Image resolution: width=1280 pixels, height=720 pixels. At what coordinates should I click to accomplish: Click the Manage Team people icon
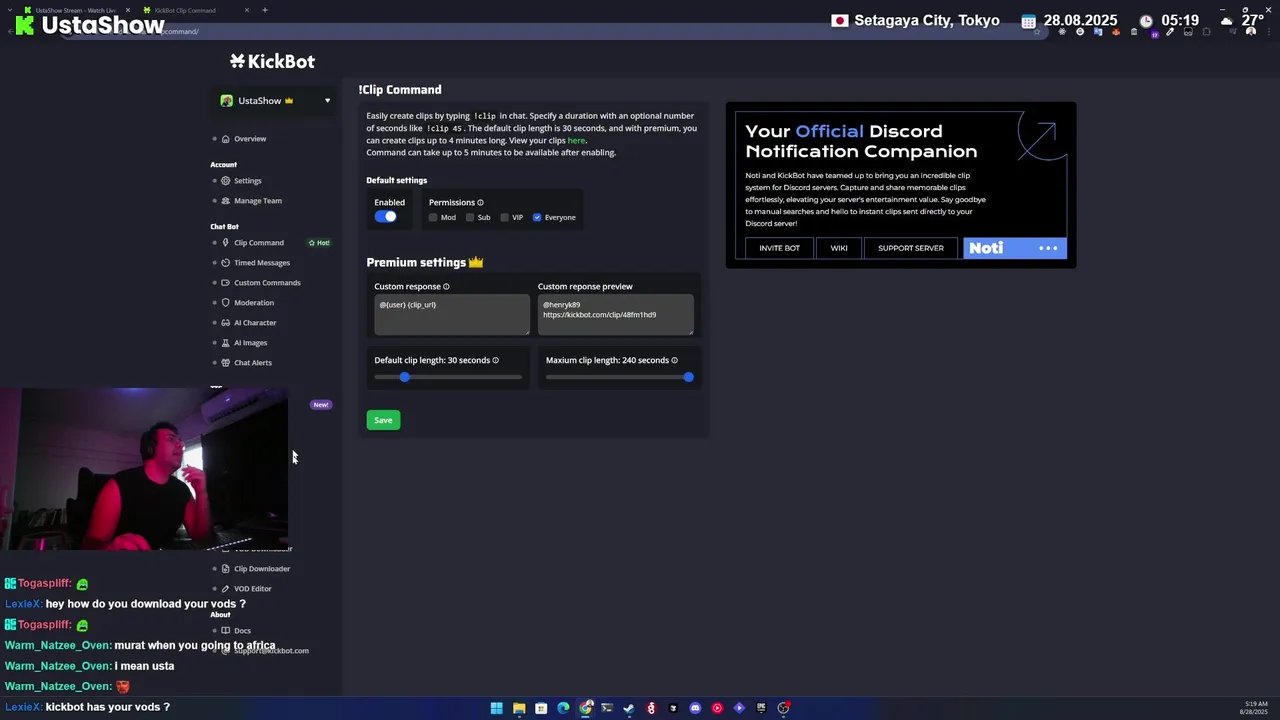pos(226,201)
